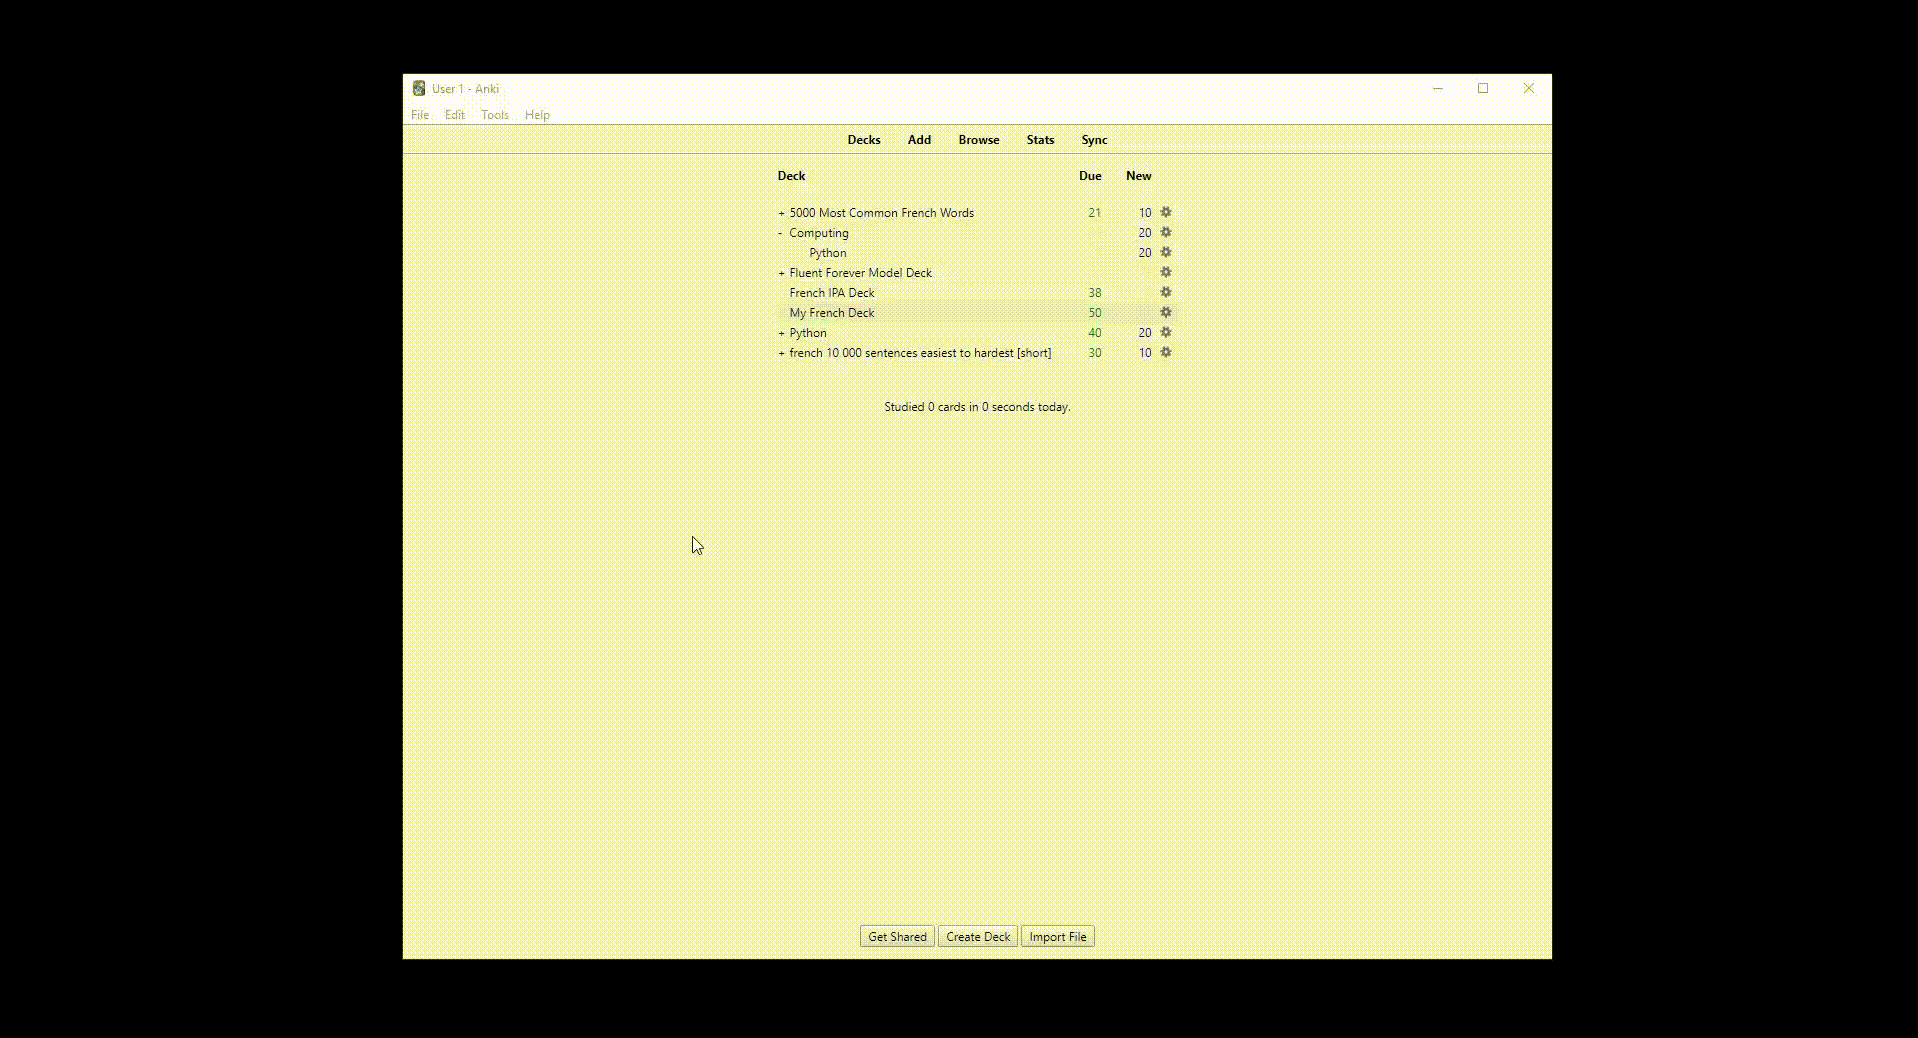Collapse the Computing deck tree
The width and height of the screenshot is (1918, 1038).
point(781,233)
